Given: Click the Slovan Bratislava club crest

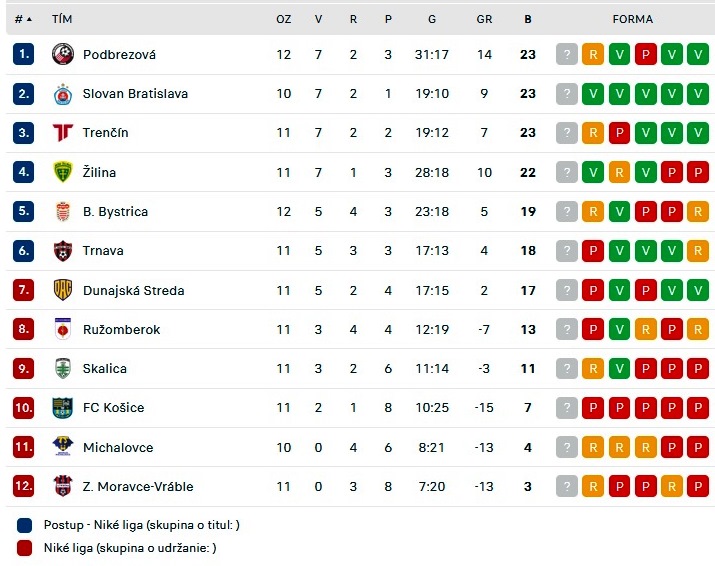Looking at the screenshot, I should (x=63, y=94).
